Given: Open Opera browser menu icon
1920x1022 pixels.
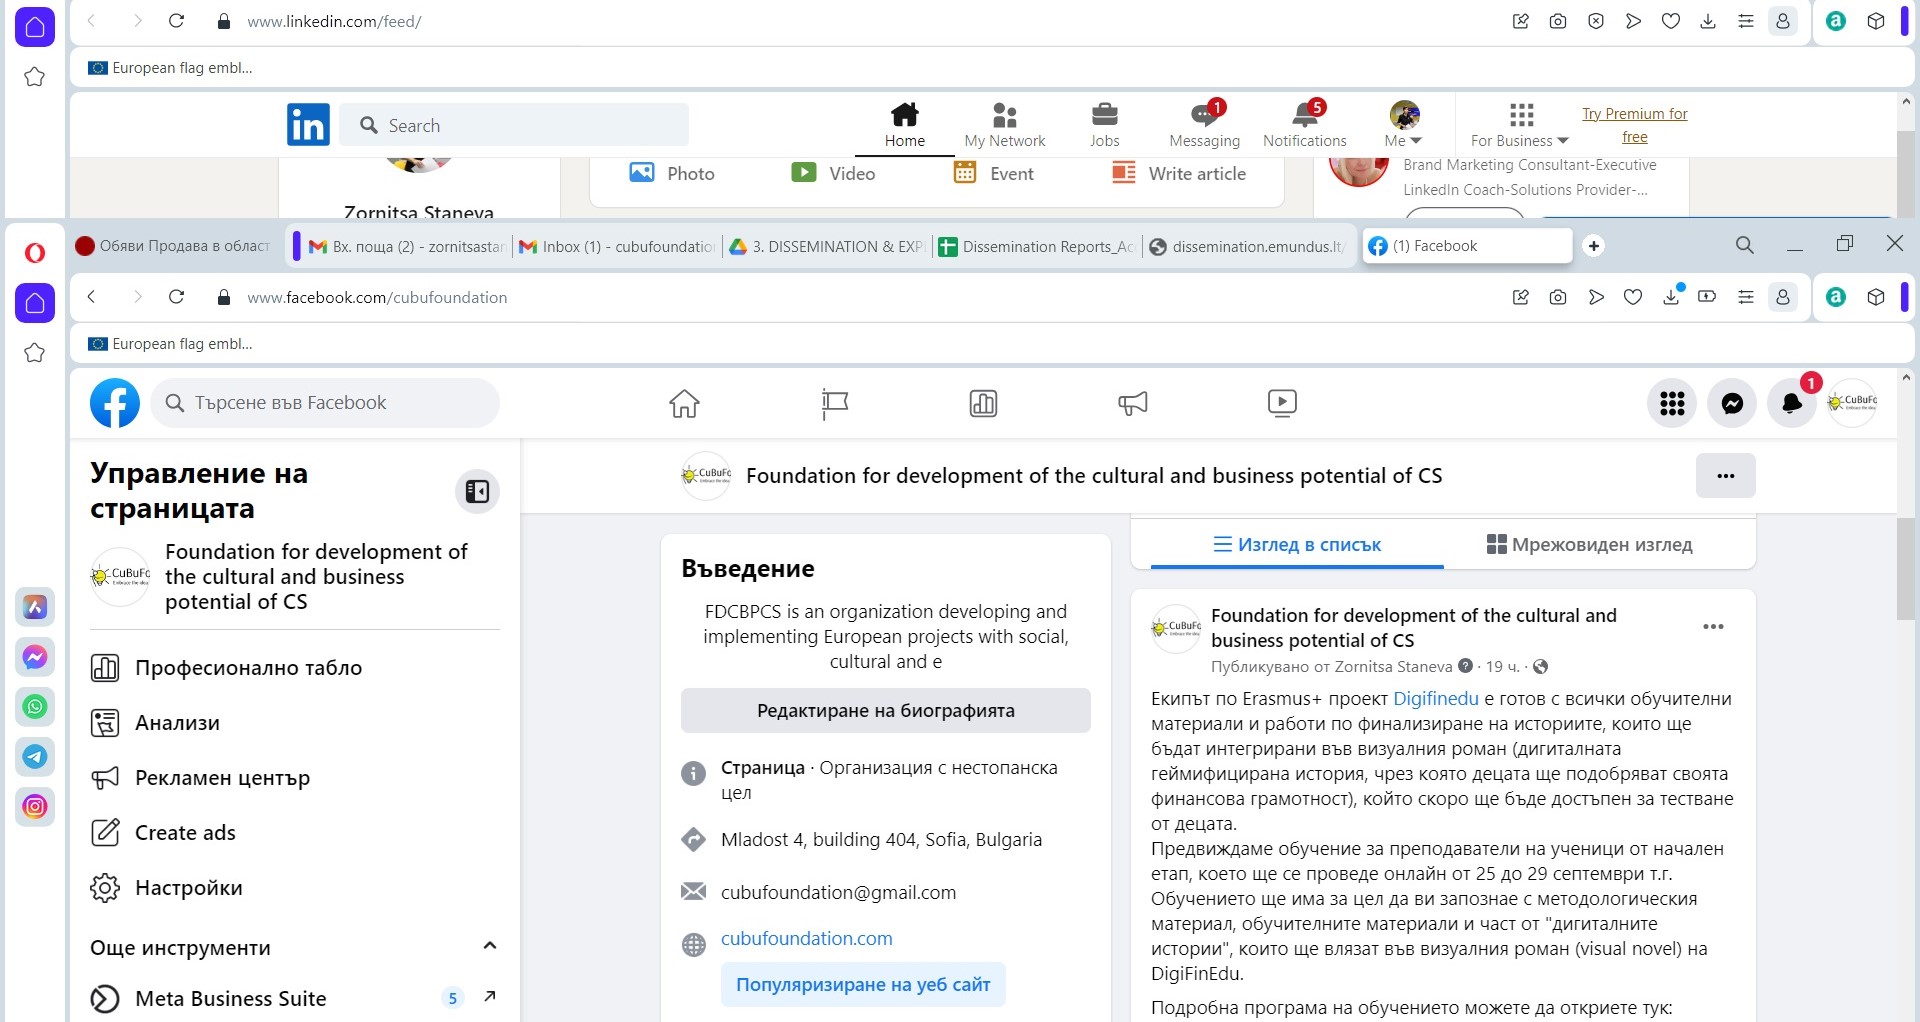Looking at the screenshot, I should click(x=35, y=252).
